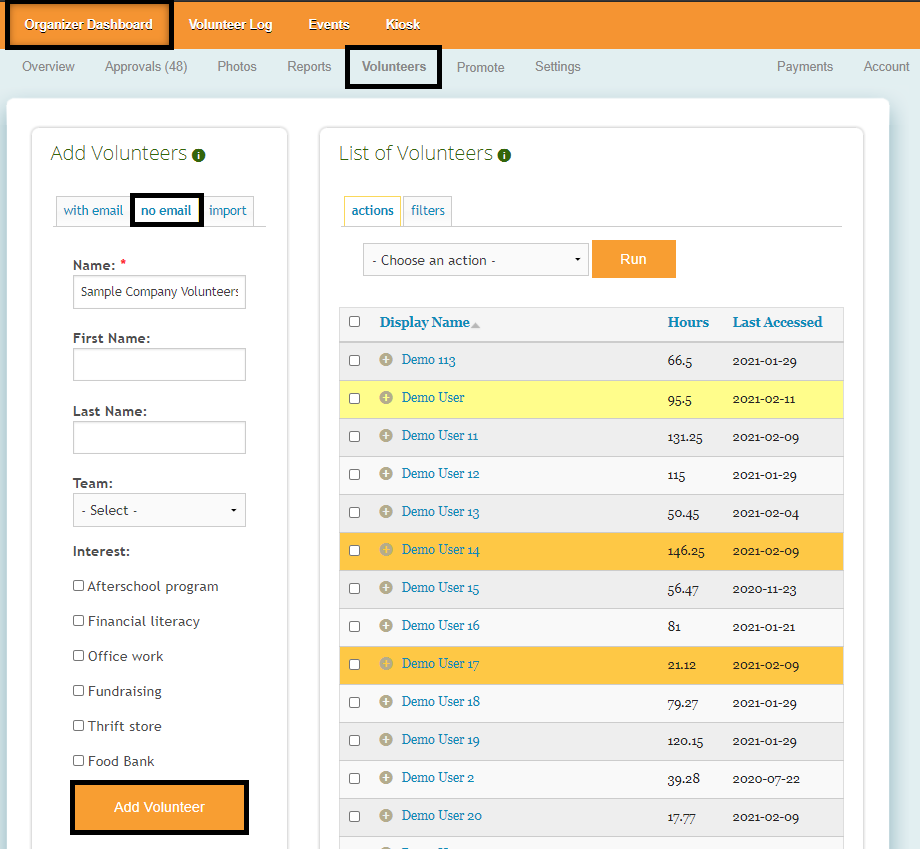
Task: Click sort arrow next to Display Name
Action: 476,325
